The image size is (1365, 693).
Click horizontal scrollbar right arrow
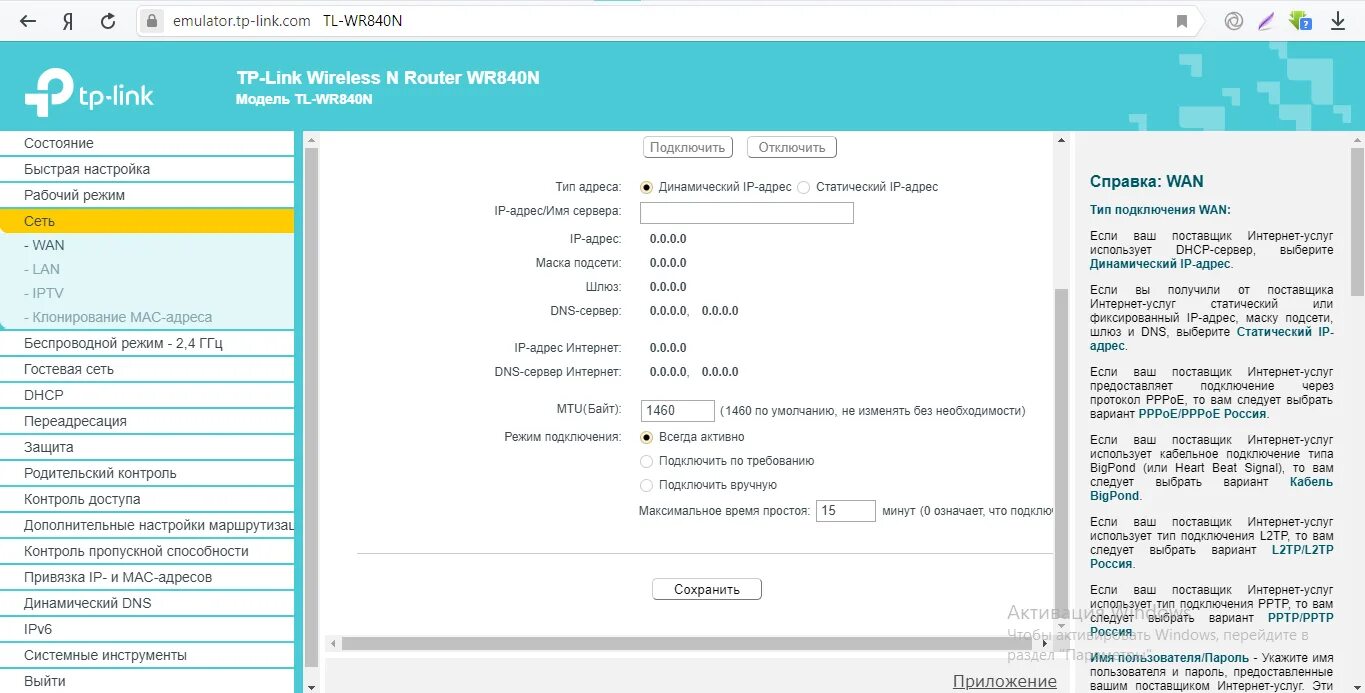(x=1045, y=644)
